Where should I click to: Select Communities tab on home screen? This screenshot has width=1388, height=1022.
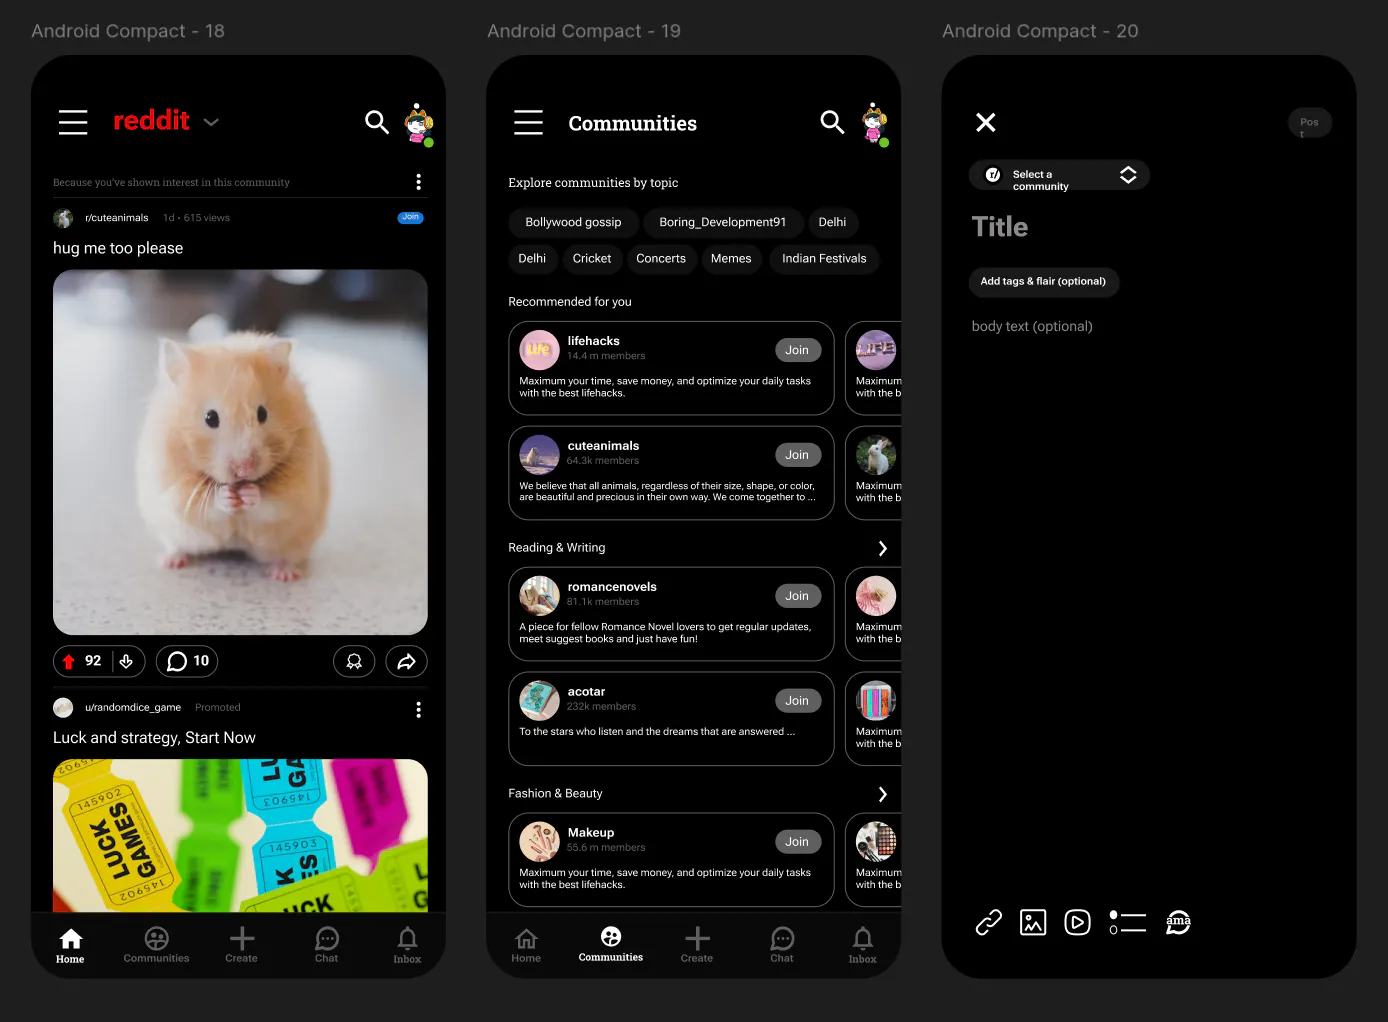(156, 945)
